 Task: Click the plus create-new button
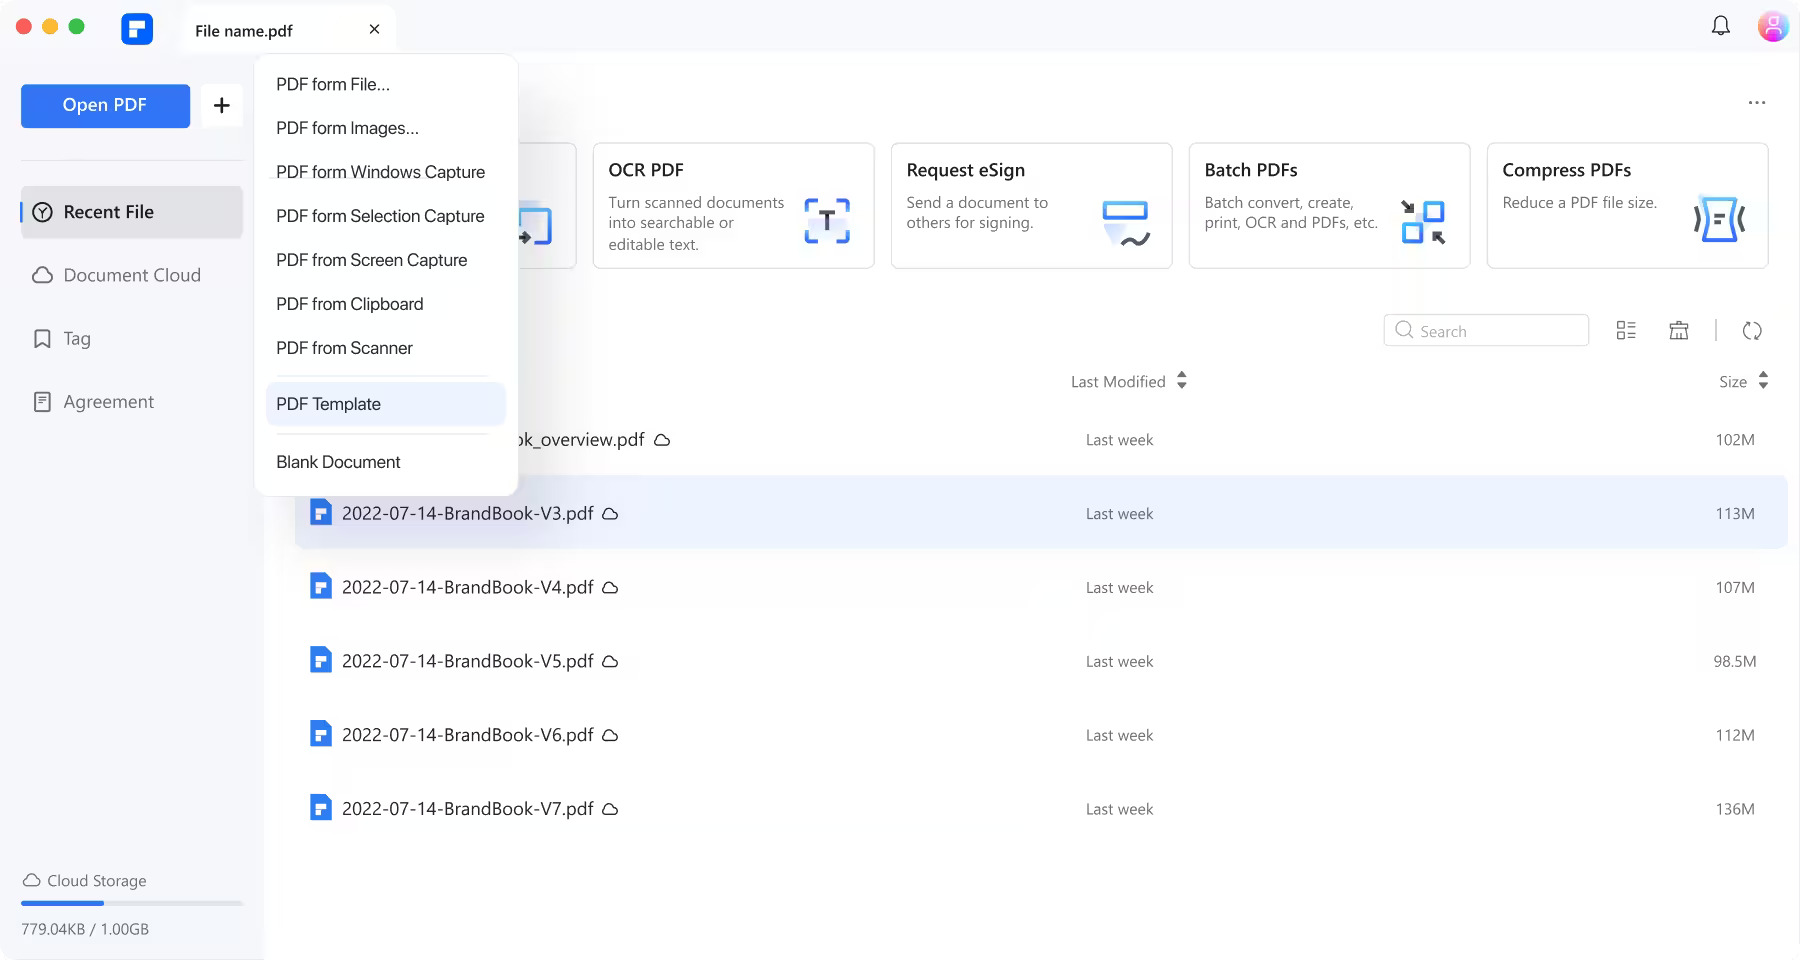click(x=222, y=105)
